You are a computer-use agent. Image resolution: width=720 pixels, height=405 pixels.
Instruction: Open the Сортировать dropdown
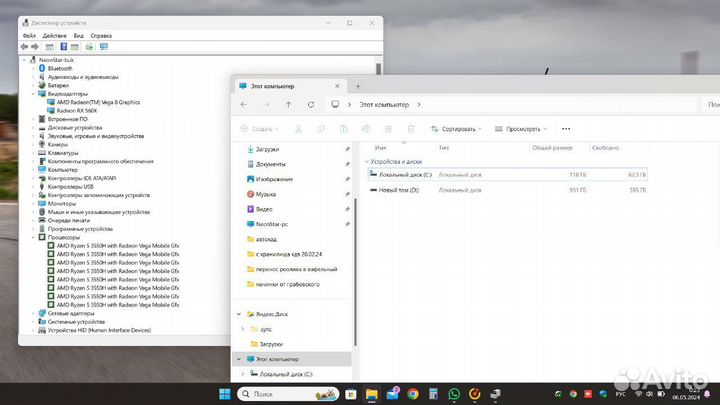pos(456,129)
